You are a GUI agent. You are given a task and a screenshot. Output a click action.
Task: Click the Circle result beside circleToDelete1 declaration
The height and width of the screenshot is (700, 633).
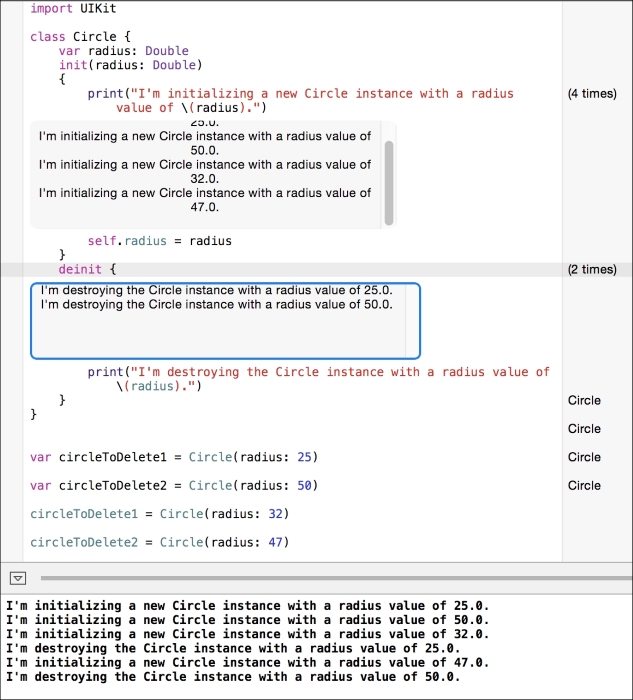(x=584, y=457)
